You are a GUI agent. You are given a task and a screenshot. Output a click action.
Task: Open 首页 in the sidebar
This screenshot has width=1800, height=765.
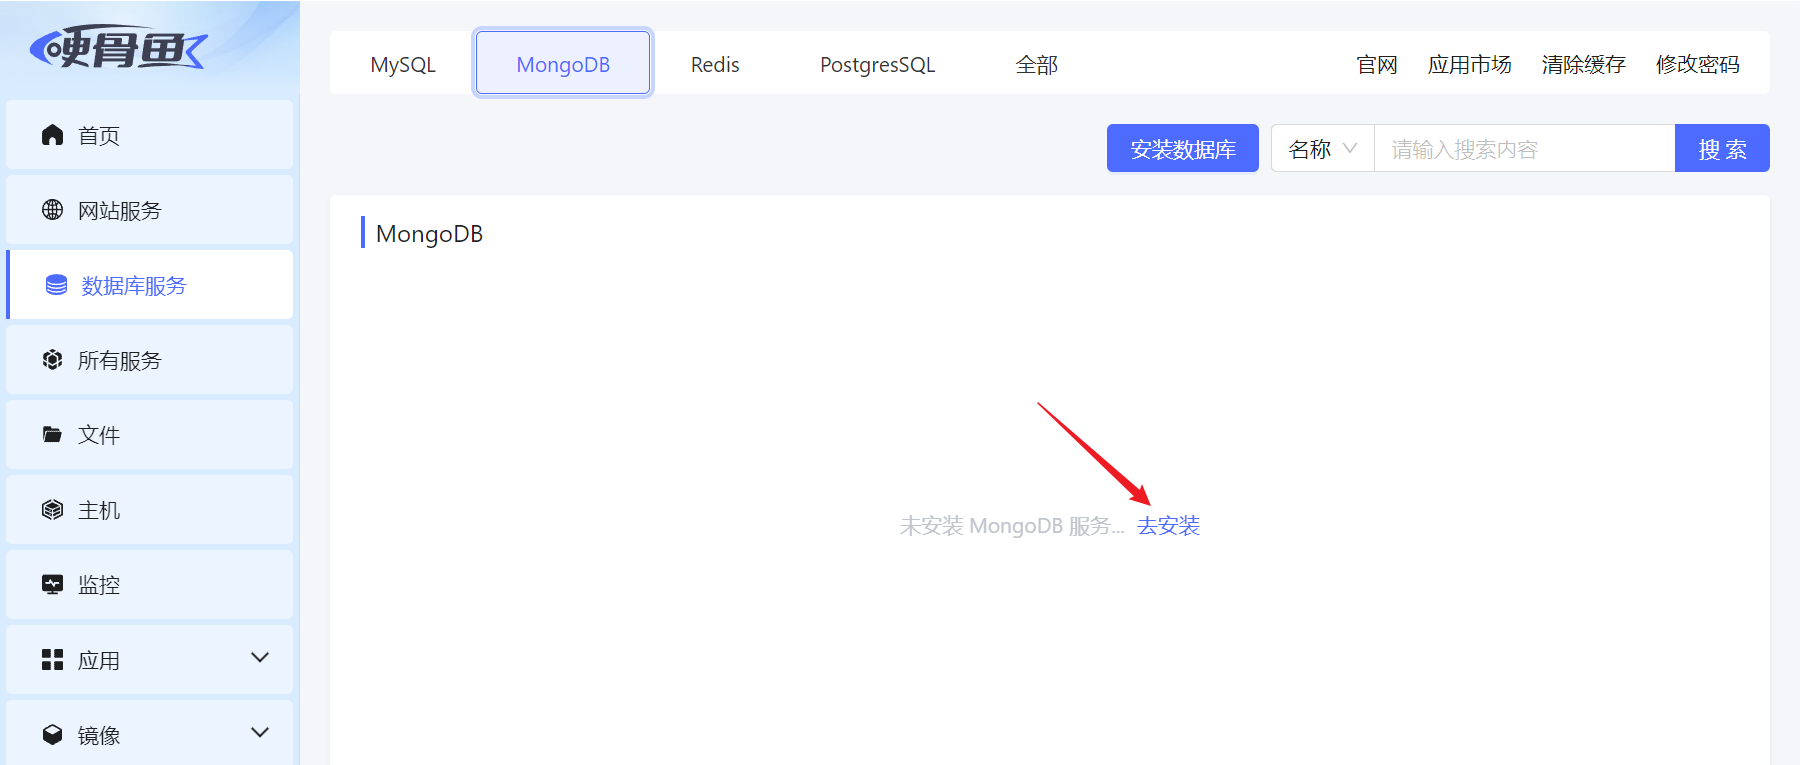click(x=150, y=135)
